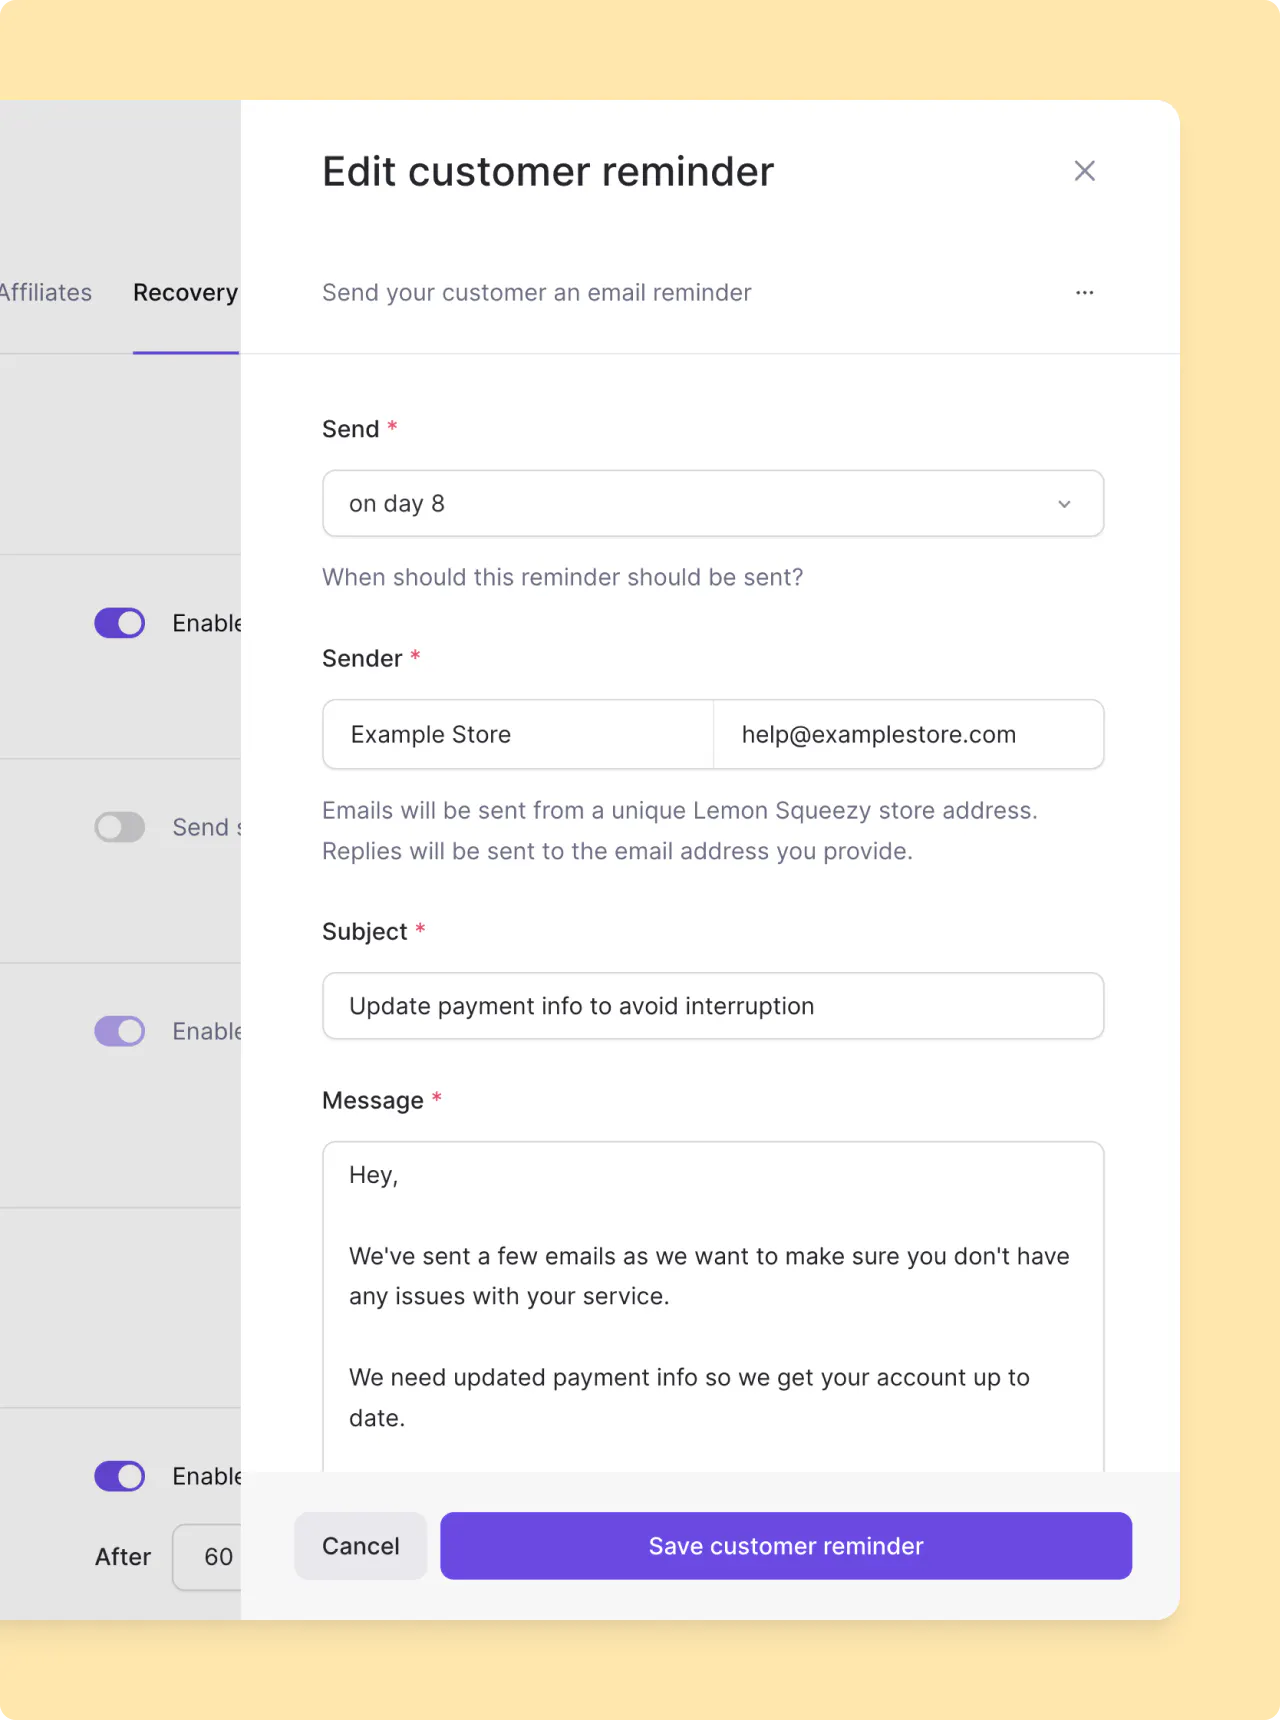Click Save customer reminder

(x=785, y=1546)
